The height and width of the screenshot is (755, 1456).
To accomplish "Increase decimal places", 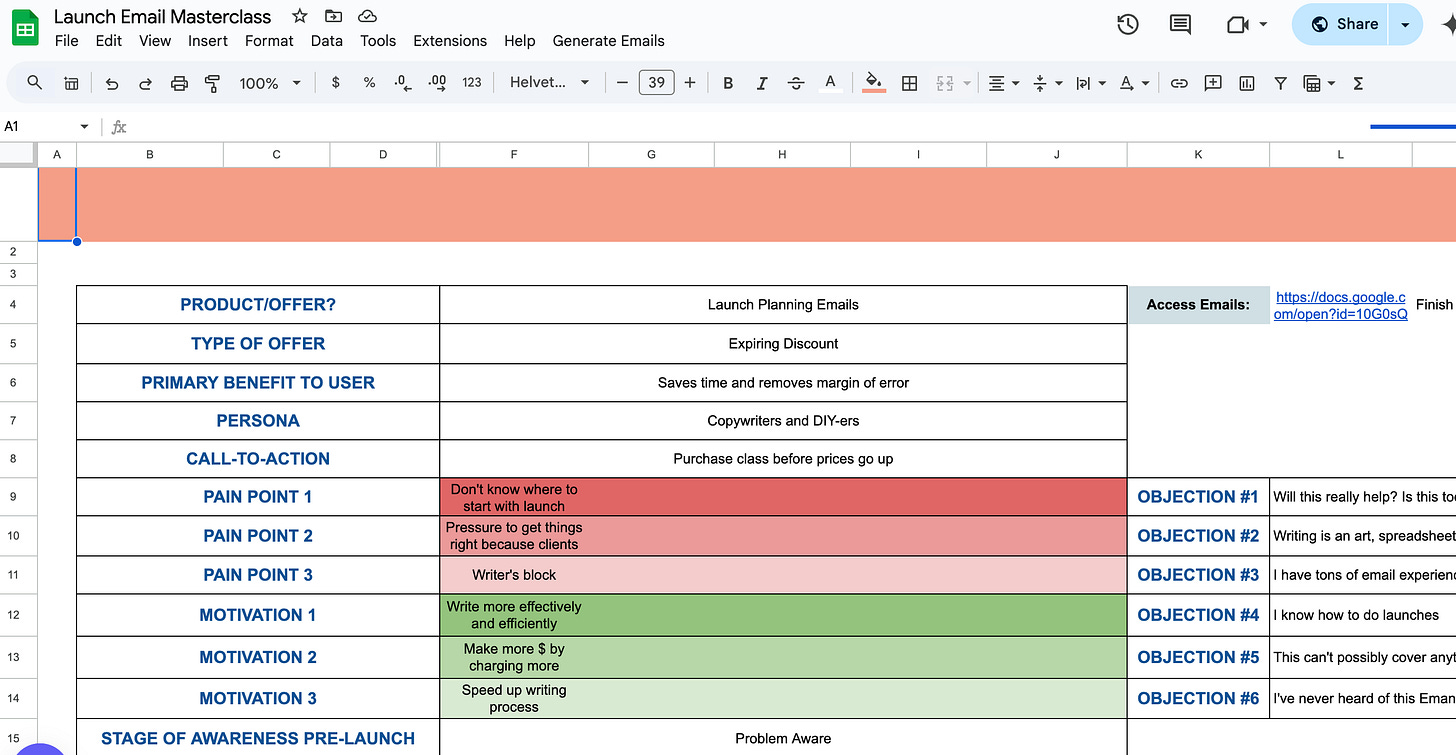I will pos(437,83).
